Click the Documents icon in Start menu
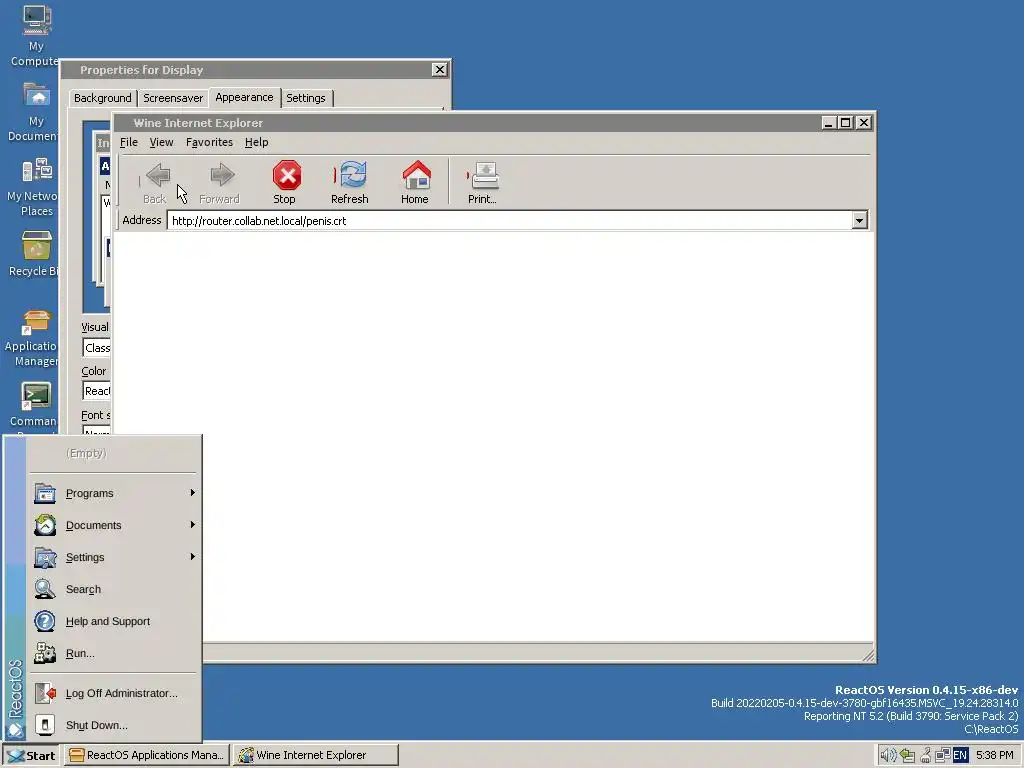This screenshot has height=768, width=1024. (45, 525)
